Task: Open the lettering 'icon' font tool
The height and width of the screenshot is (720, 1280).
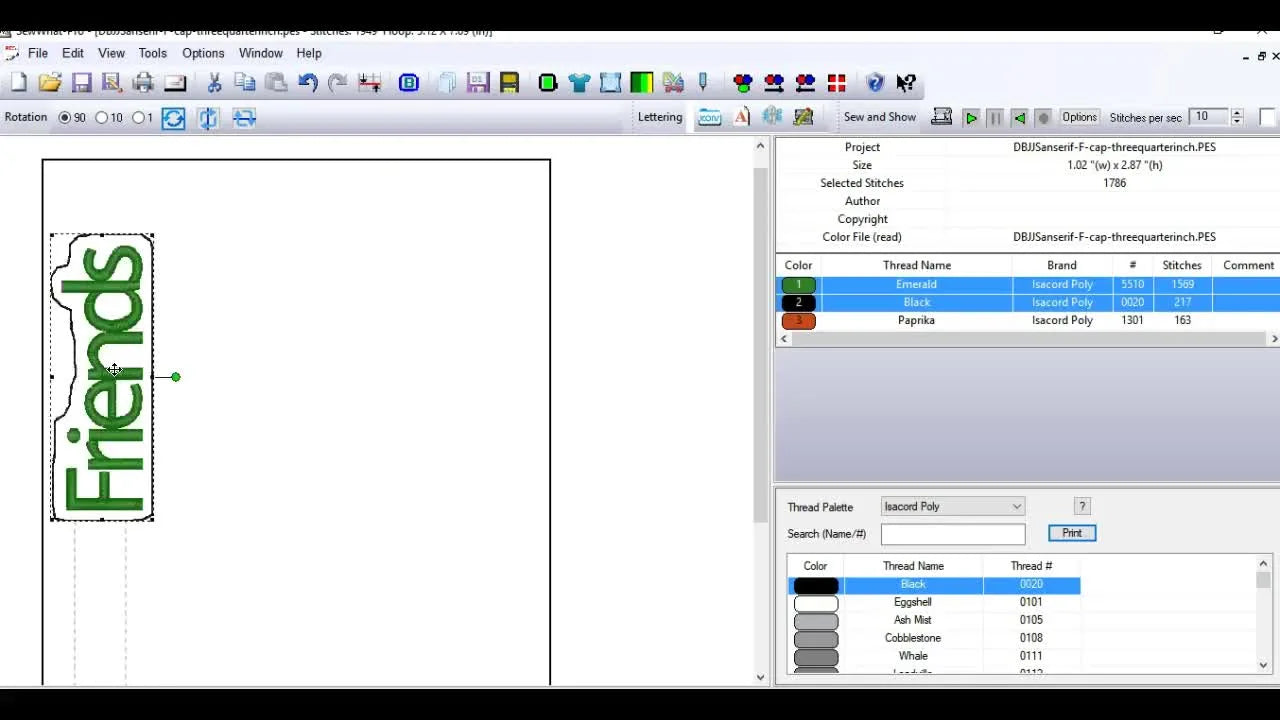Action: click(x=709, y=117)
